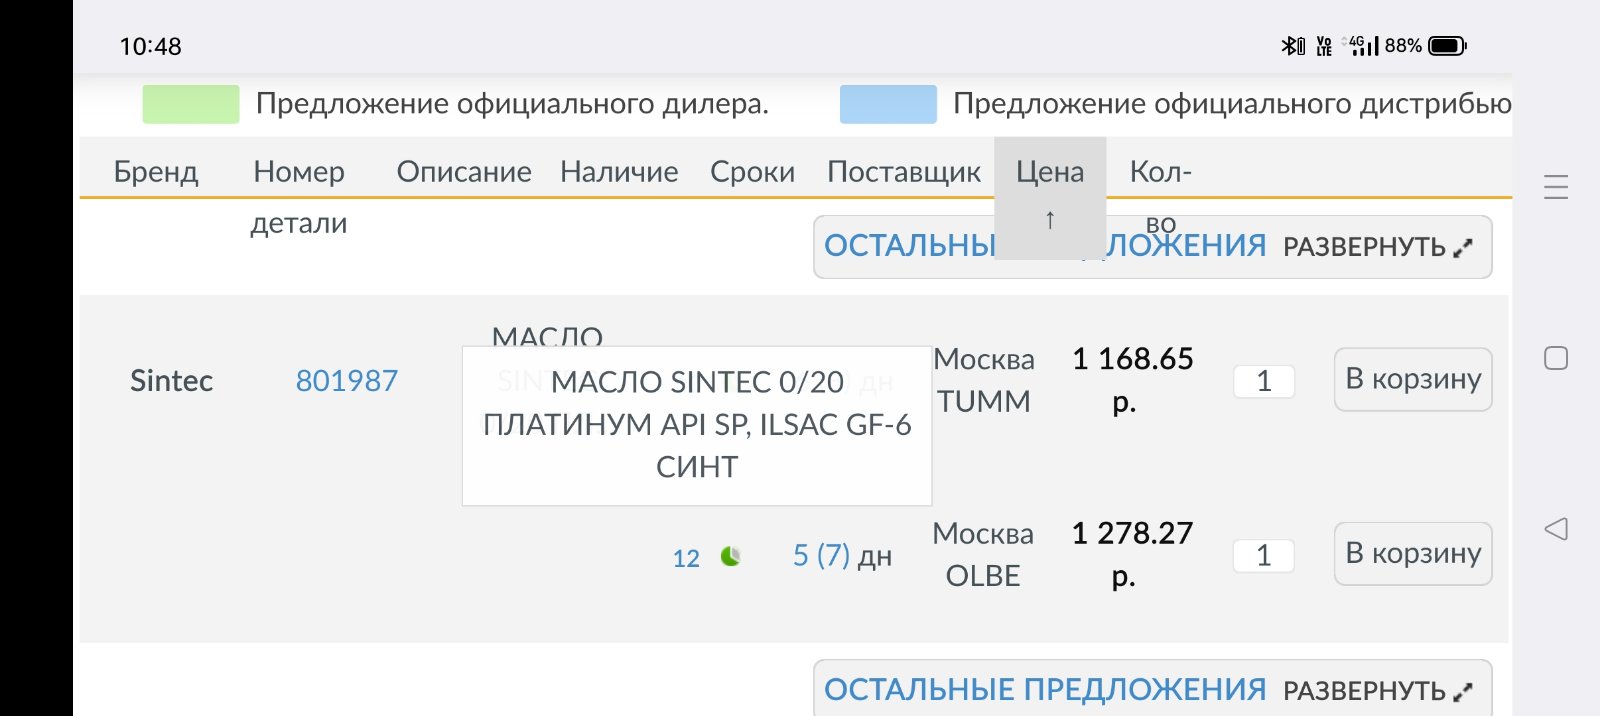Image resolution: width=1600 pixels, height=716 pixels.
Task: Click the Бренд column header
Action: [x=156, y=172]
